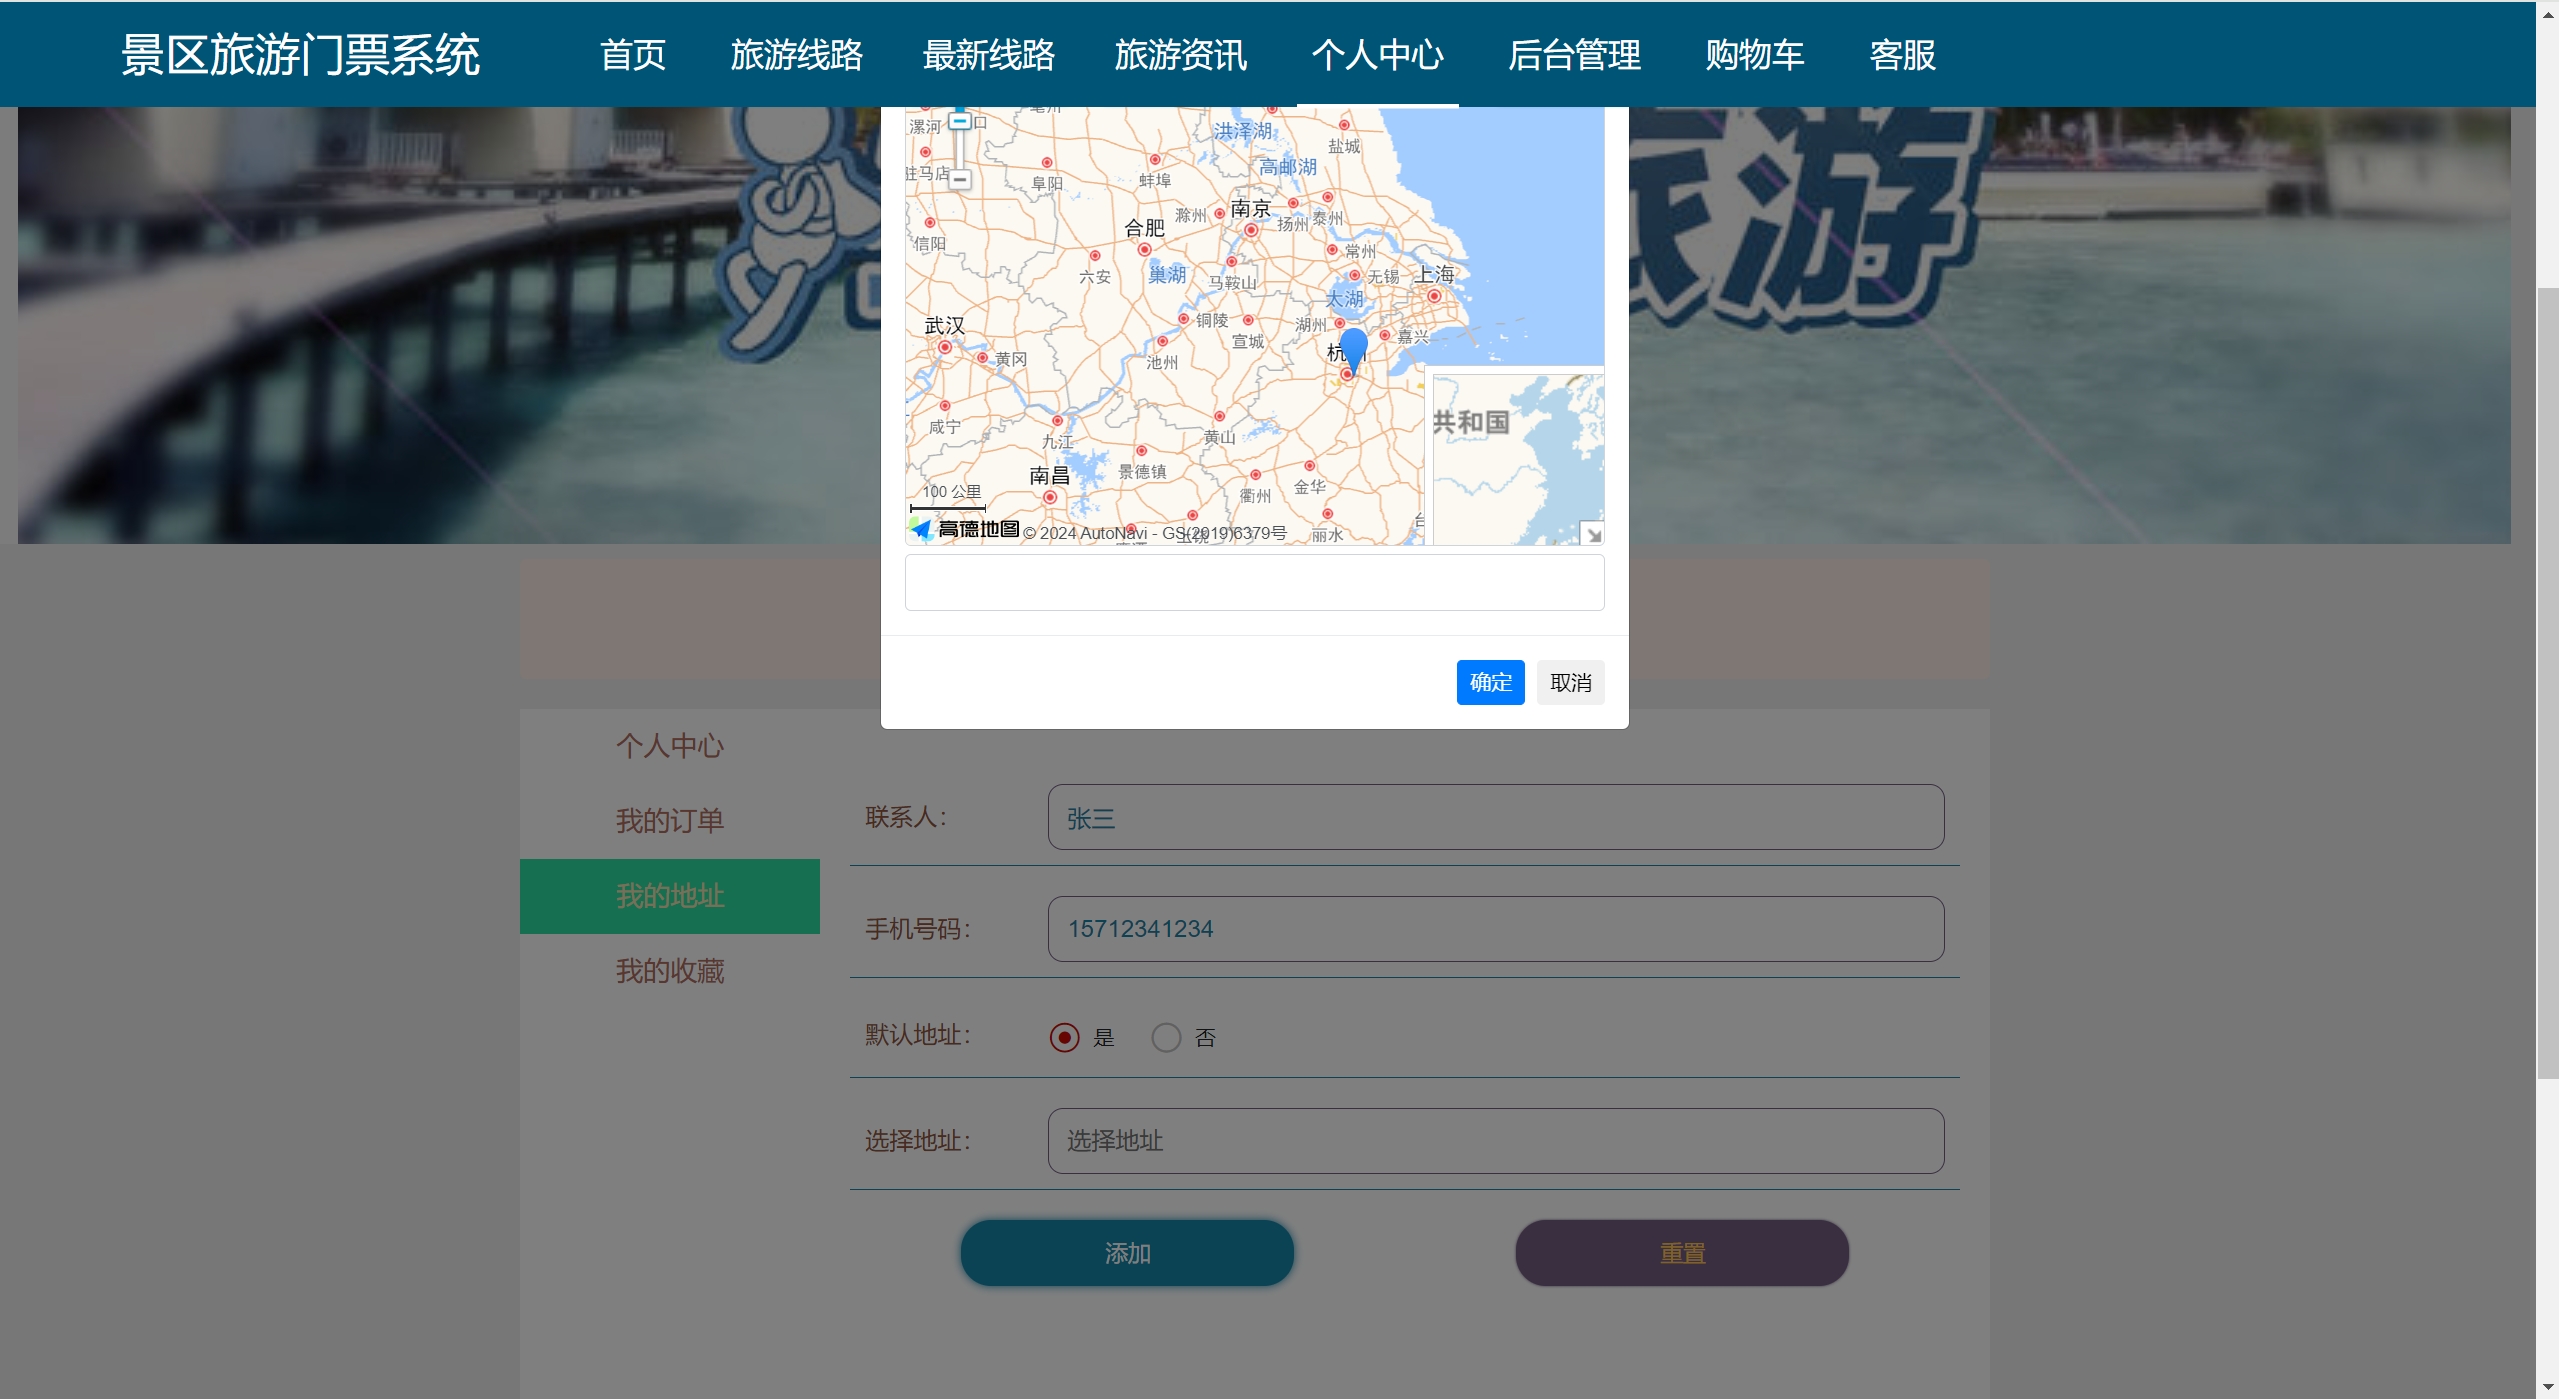
Task: Click the AutoNavi Gaode map logo
Action: point(965,529)
